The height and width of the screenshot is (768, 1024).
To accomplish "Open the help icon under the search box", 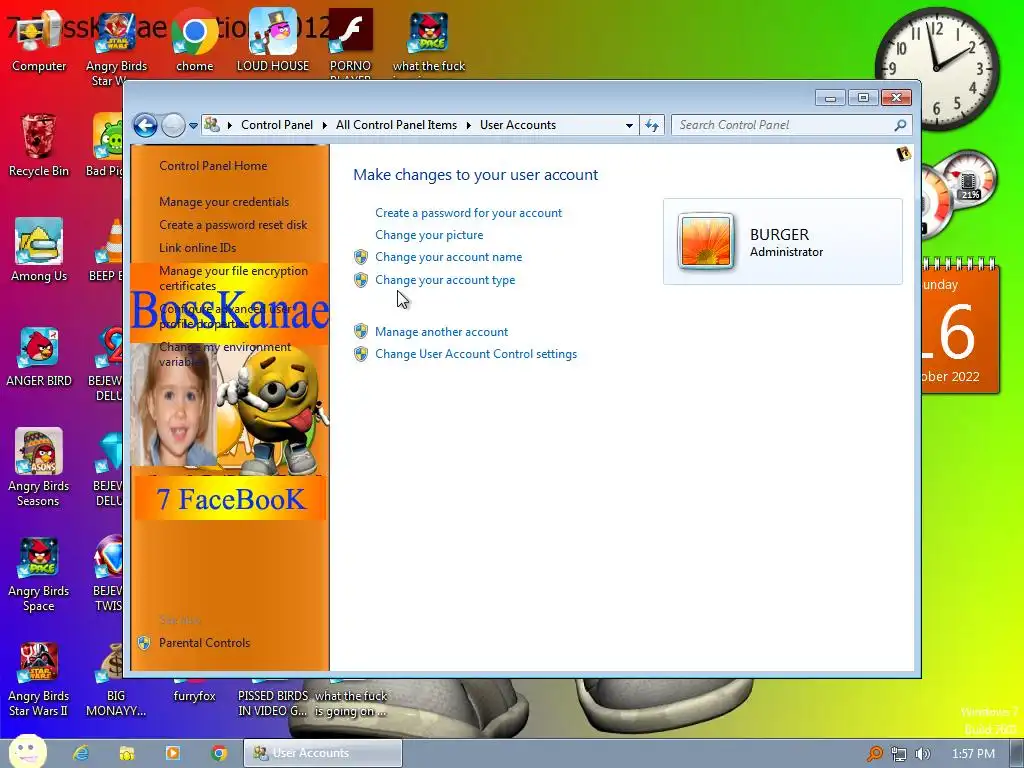I will (x=904, y=154).
